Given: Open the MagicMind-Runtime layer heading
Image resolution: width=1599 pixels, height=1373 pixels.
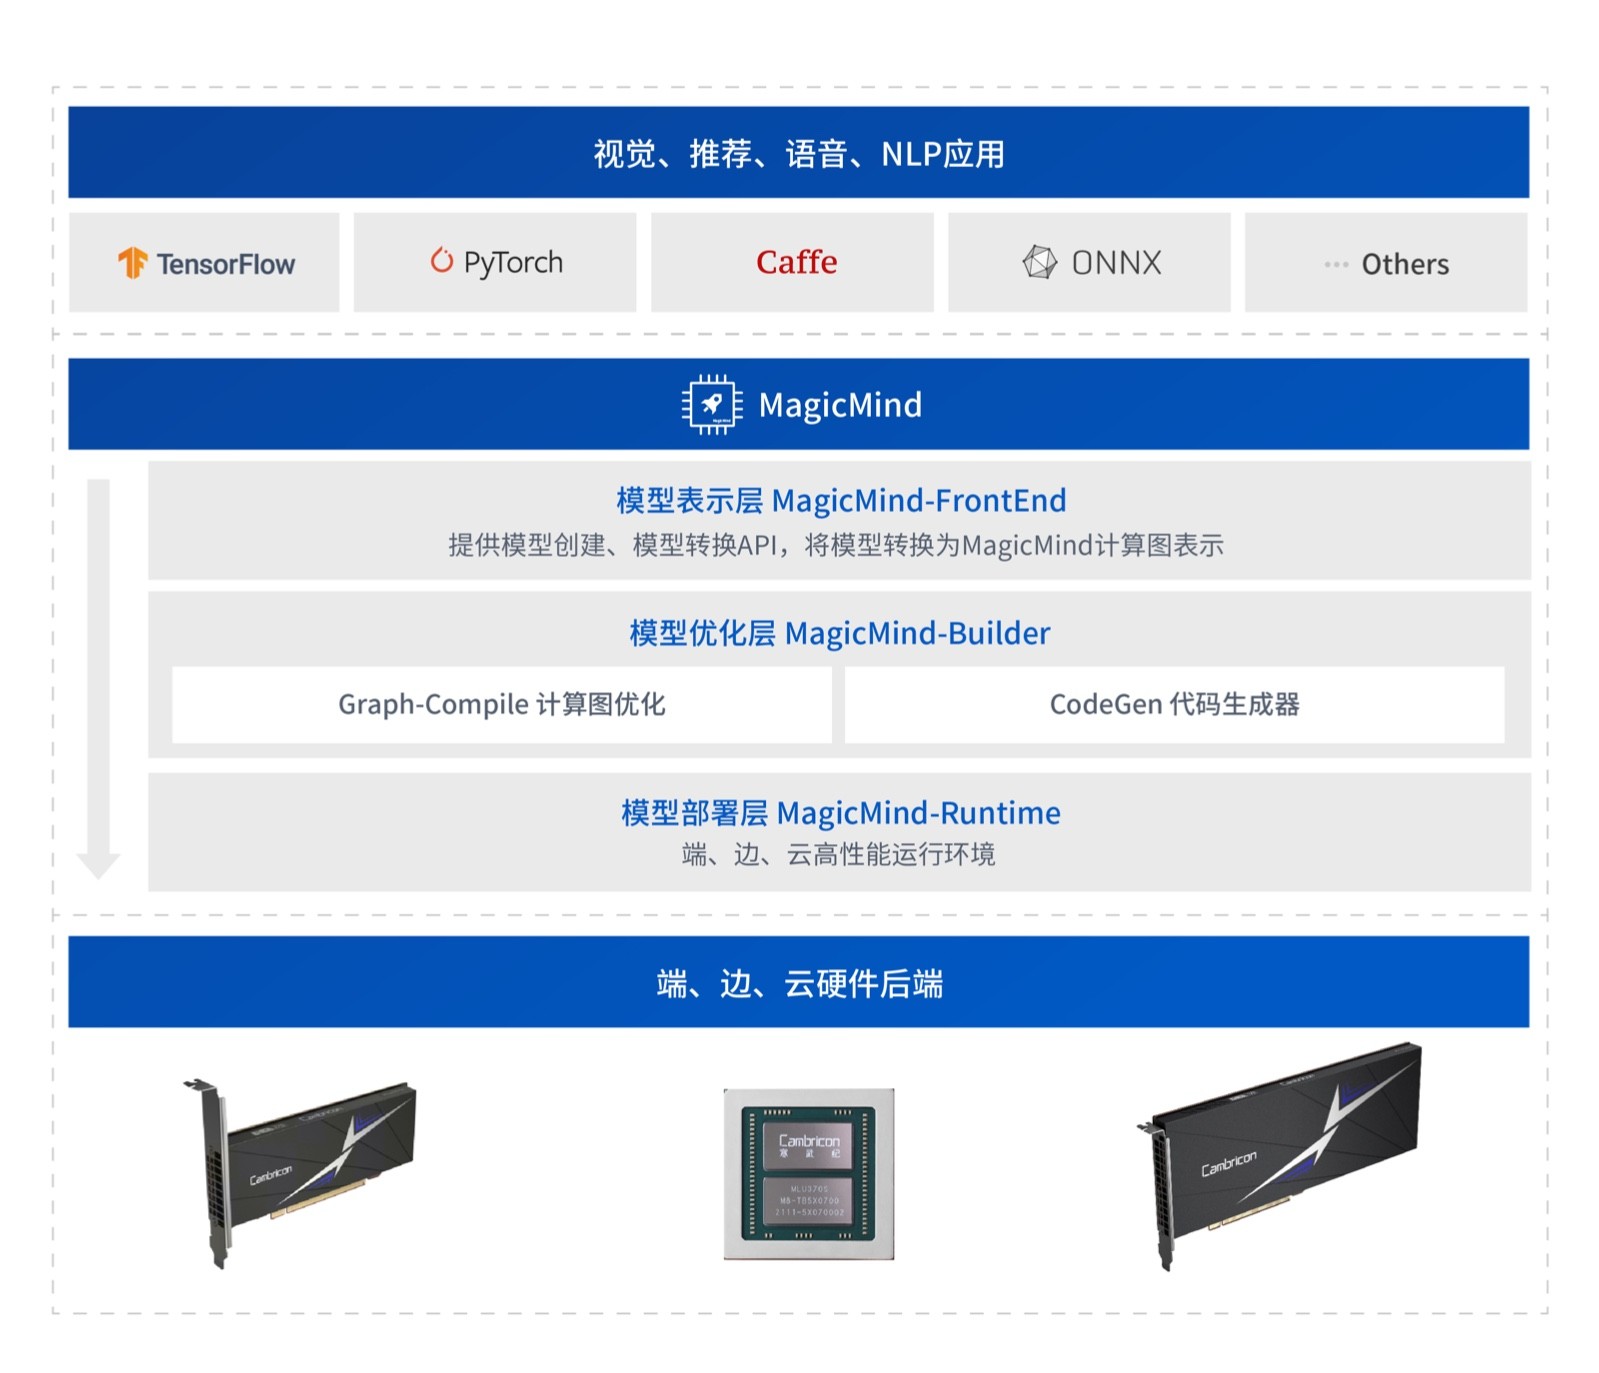Looking at the screenshot, I should click(841, 813).
